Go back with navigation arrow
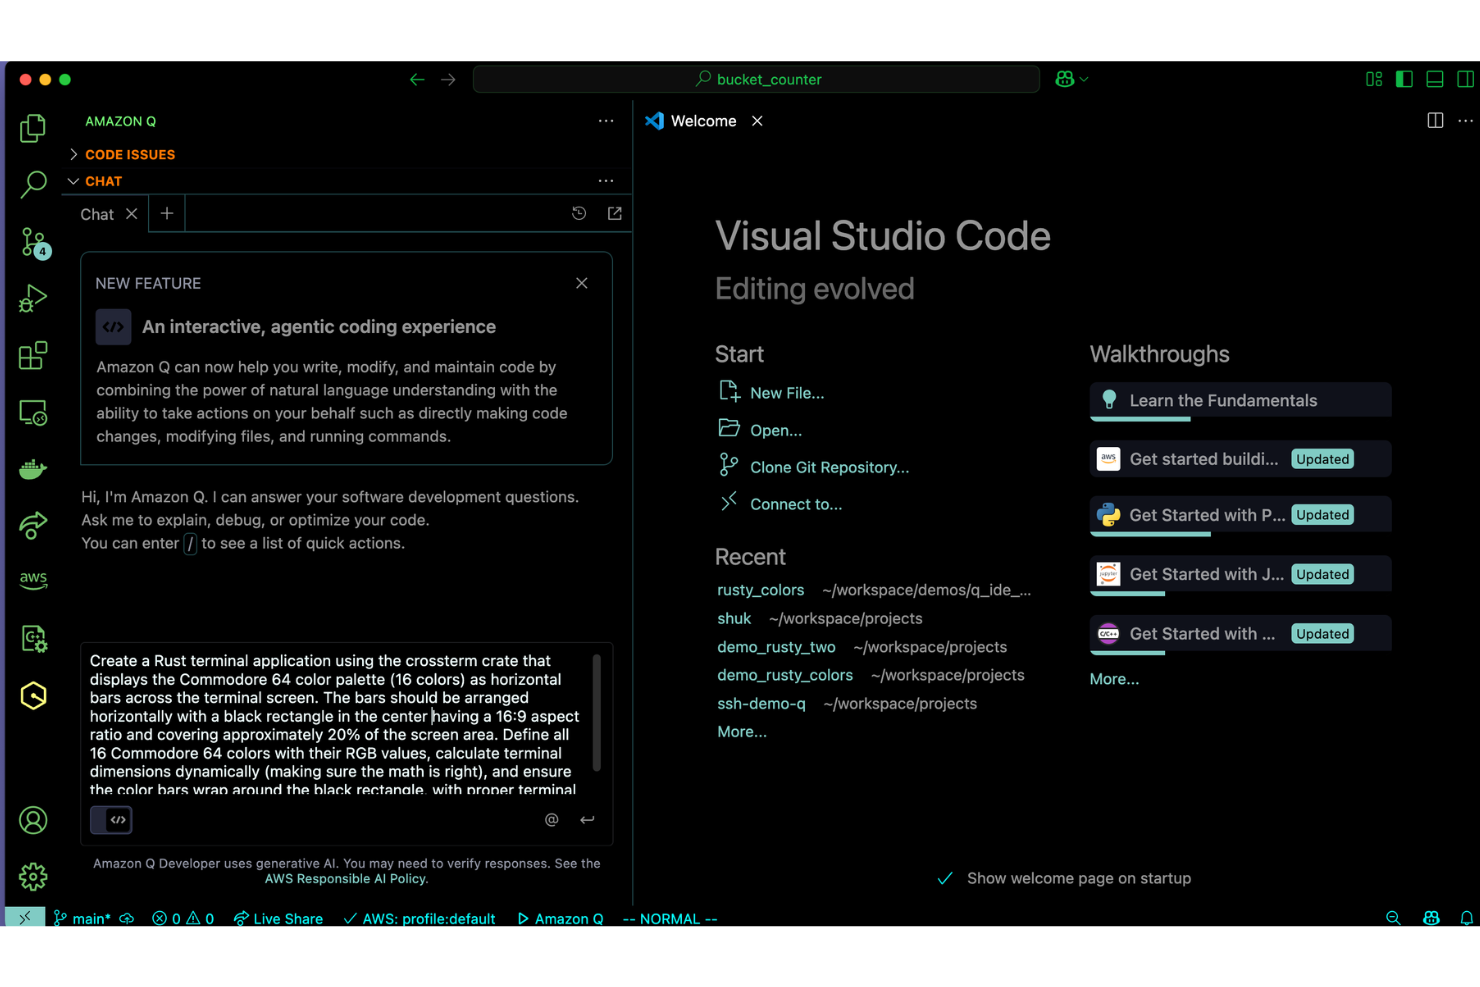This screenshot has width=1480, height=987. [417, 79]
